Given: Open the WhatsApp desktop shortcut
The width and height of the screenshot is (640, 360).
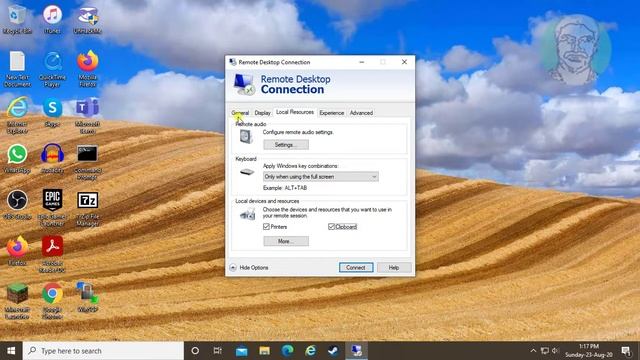Looking at the screenshot, I should tap(17, 158).
